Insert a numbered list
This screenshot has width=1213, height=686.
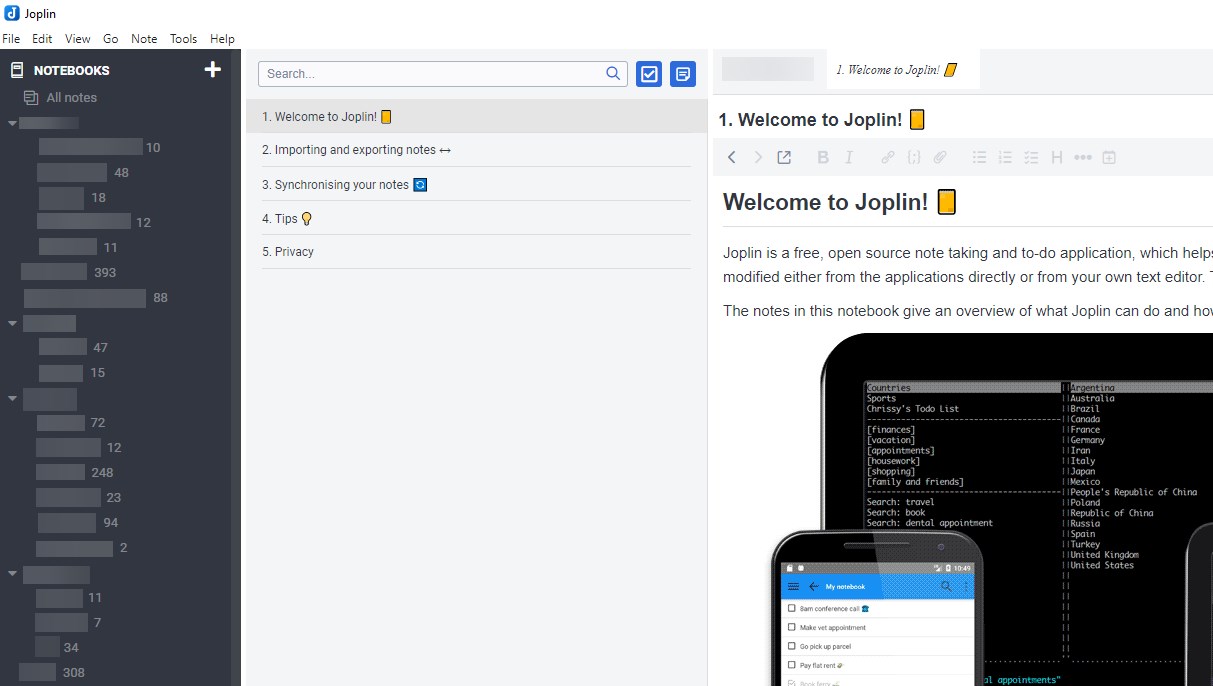click(1005, 157)
